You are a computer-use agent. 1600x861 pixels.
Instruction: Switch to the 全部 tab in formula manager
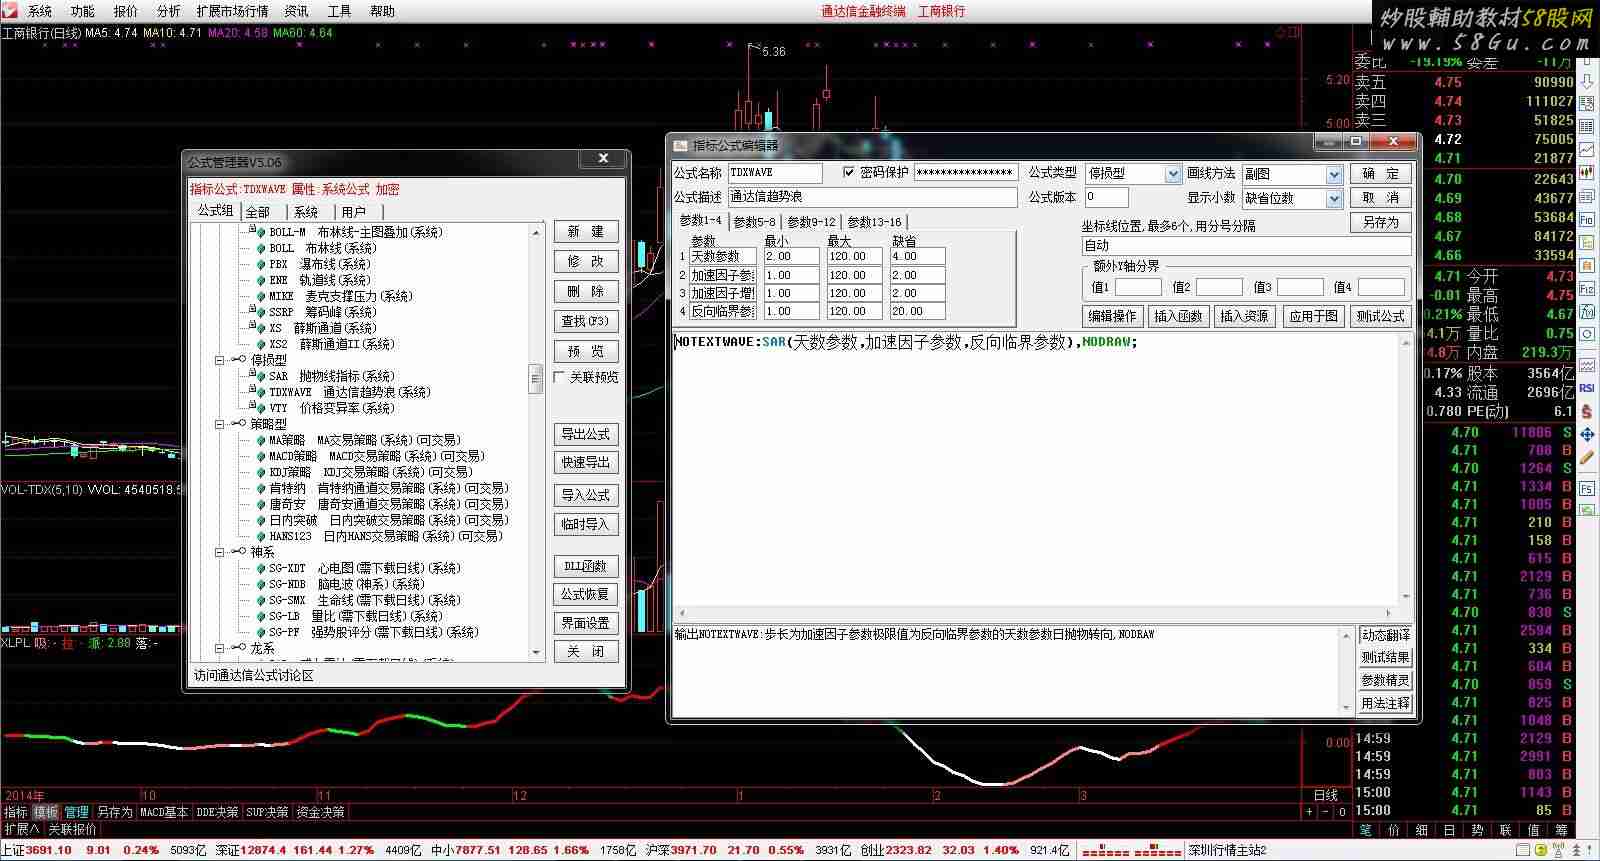point(258,211)
